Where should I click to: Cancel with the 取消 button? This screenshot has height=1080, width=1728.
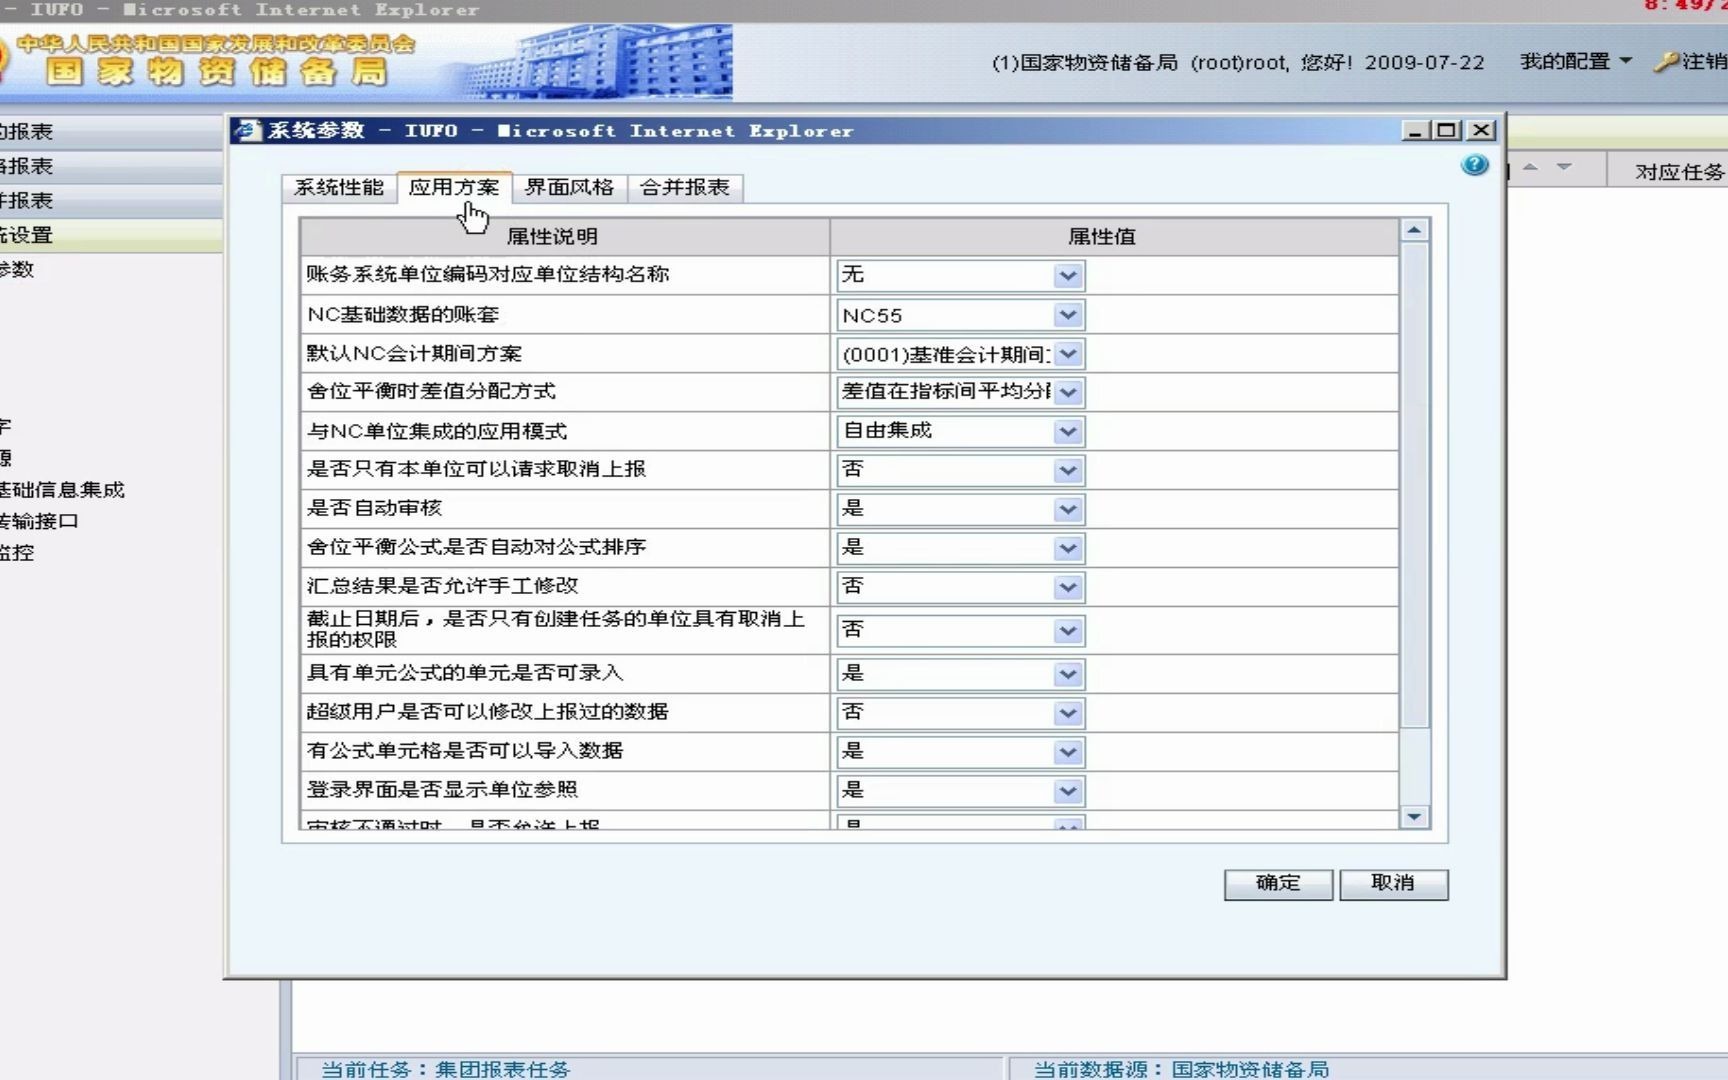[x=1393, y=883]
